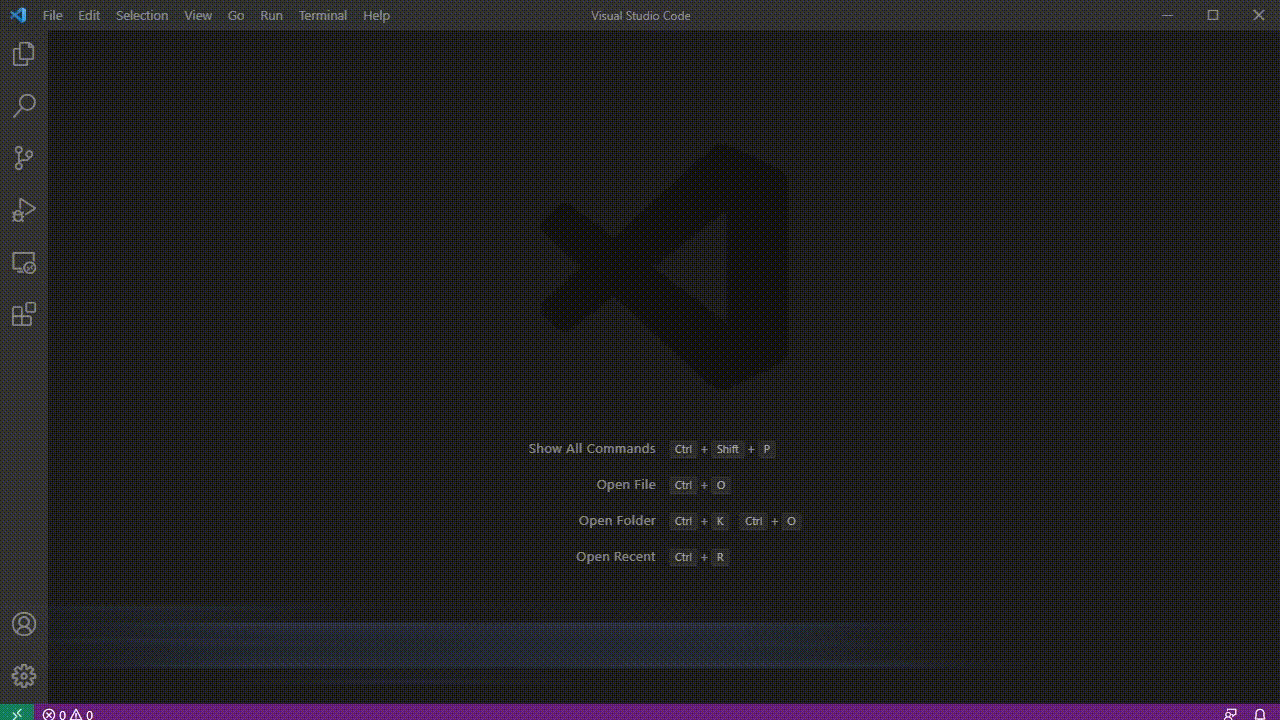Open the File menu
Image resolution: width=1280 pixels, height=720 pixels.
coord(52,15)
